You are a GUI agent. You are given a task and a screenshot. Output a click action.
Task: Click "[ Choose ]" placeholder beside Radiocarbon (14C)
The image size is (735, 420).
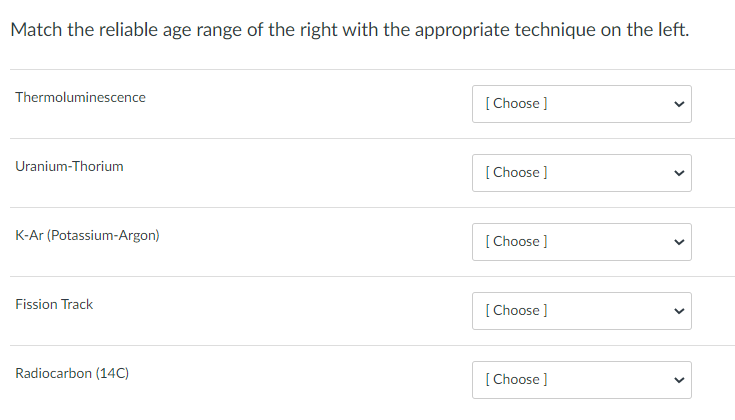(515, 380)
